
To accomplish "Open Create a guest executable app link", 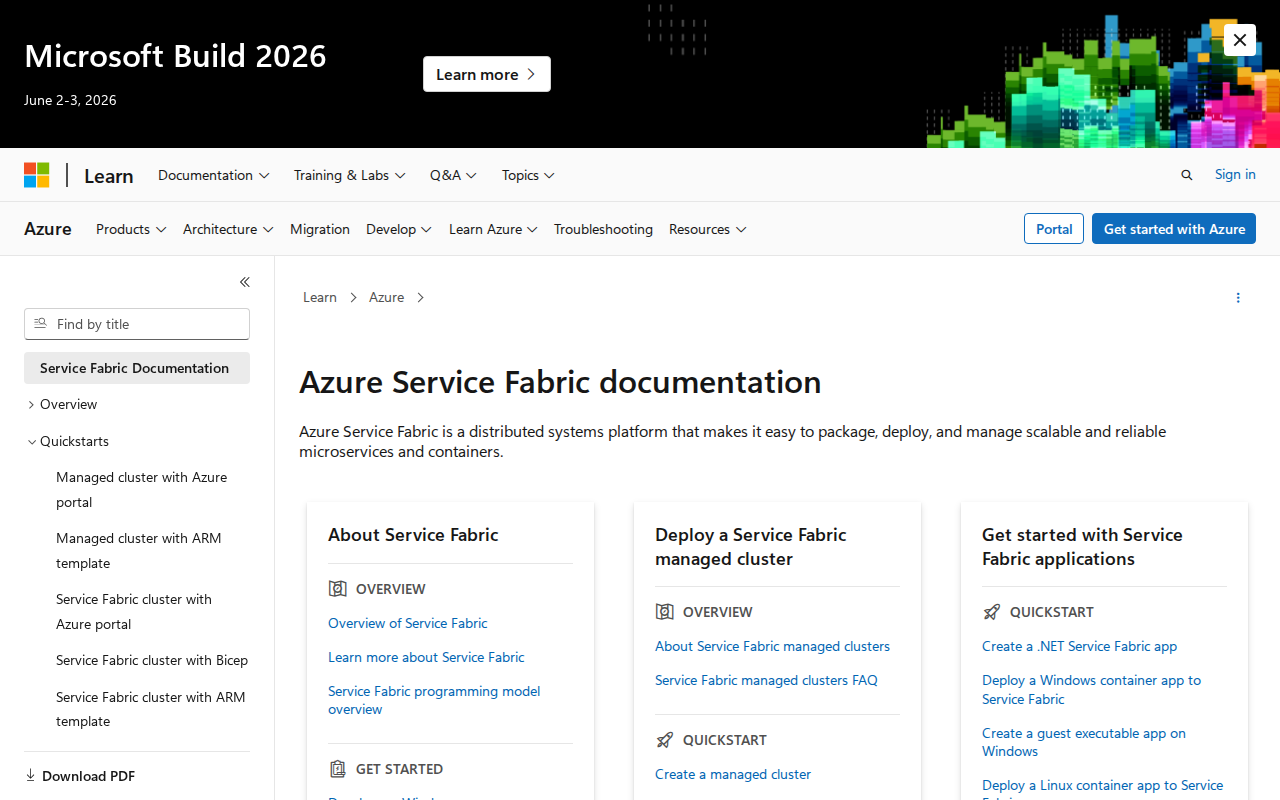I will pyautogui.click(x=1084, y=742).
